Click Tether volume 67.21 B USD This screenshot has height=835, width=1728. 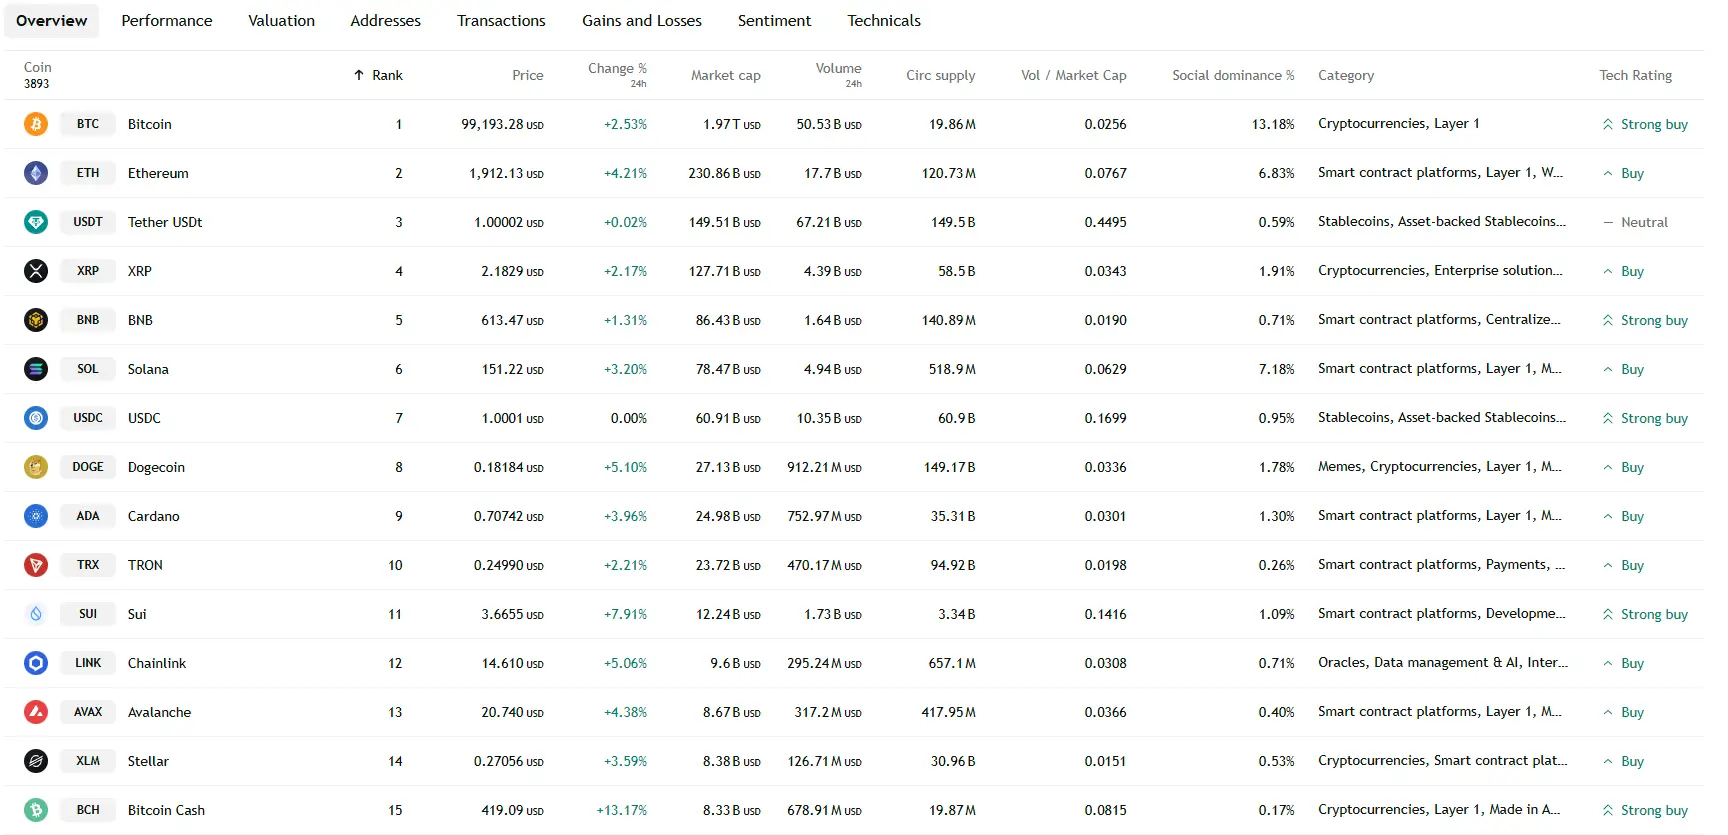pyautogui.click(x=829, y=222)
